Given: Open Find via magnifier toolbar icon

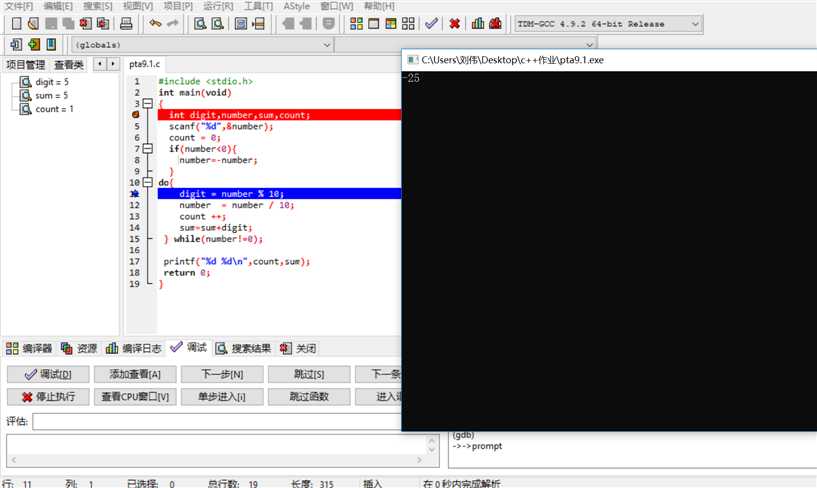Looking at the screenshot, I should (200, 23).
